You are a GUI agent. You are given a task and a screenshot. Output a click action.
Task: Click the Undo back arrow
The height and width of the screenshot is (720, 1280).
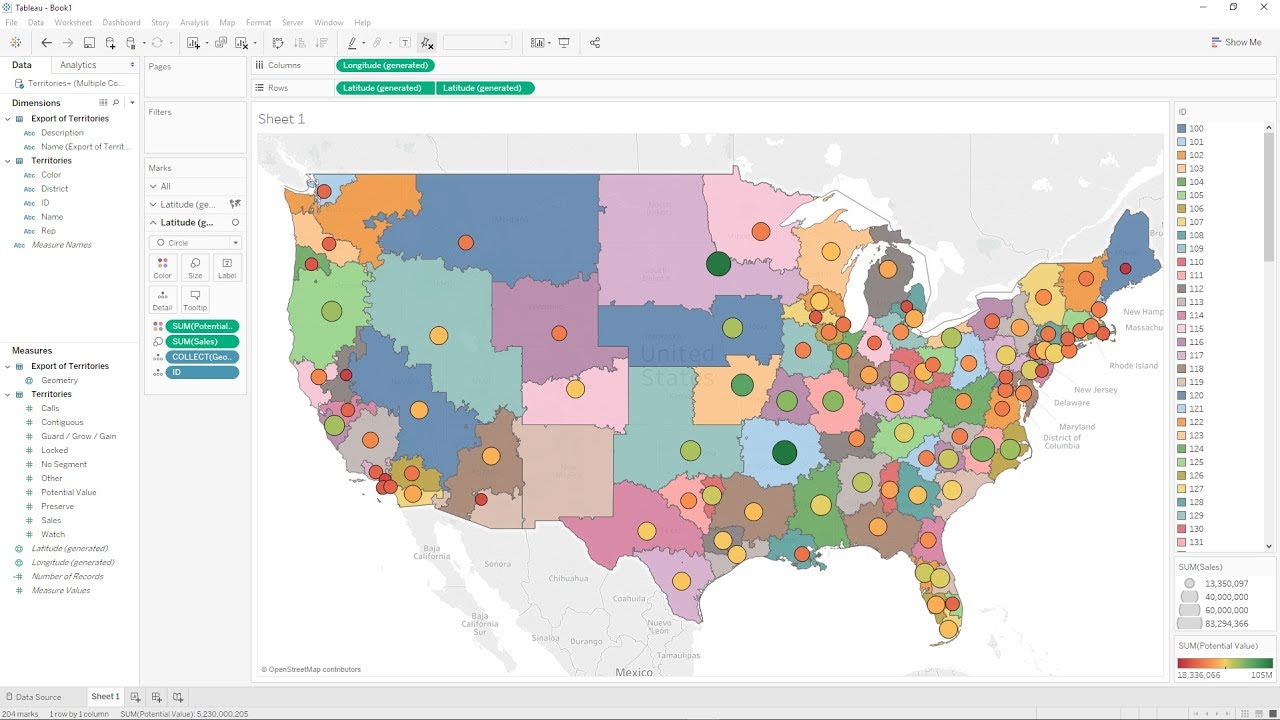(x=46, y=43)
